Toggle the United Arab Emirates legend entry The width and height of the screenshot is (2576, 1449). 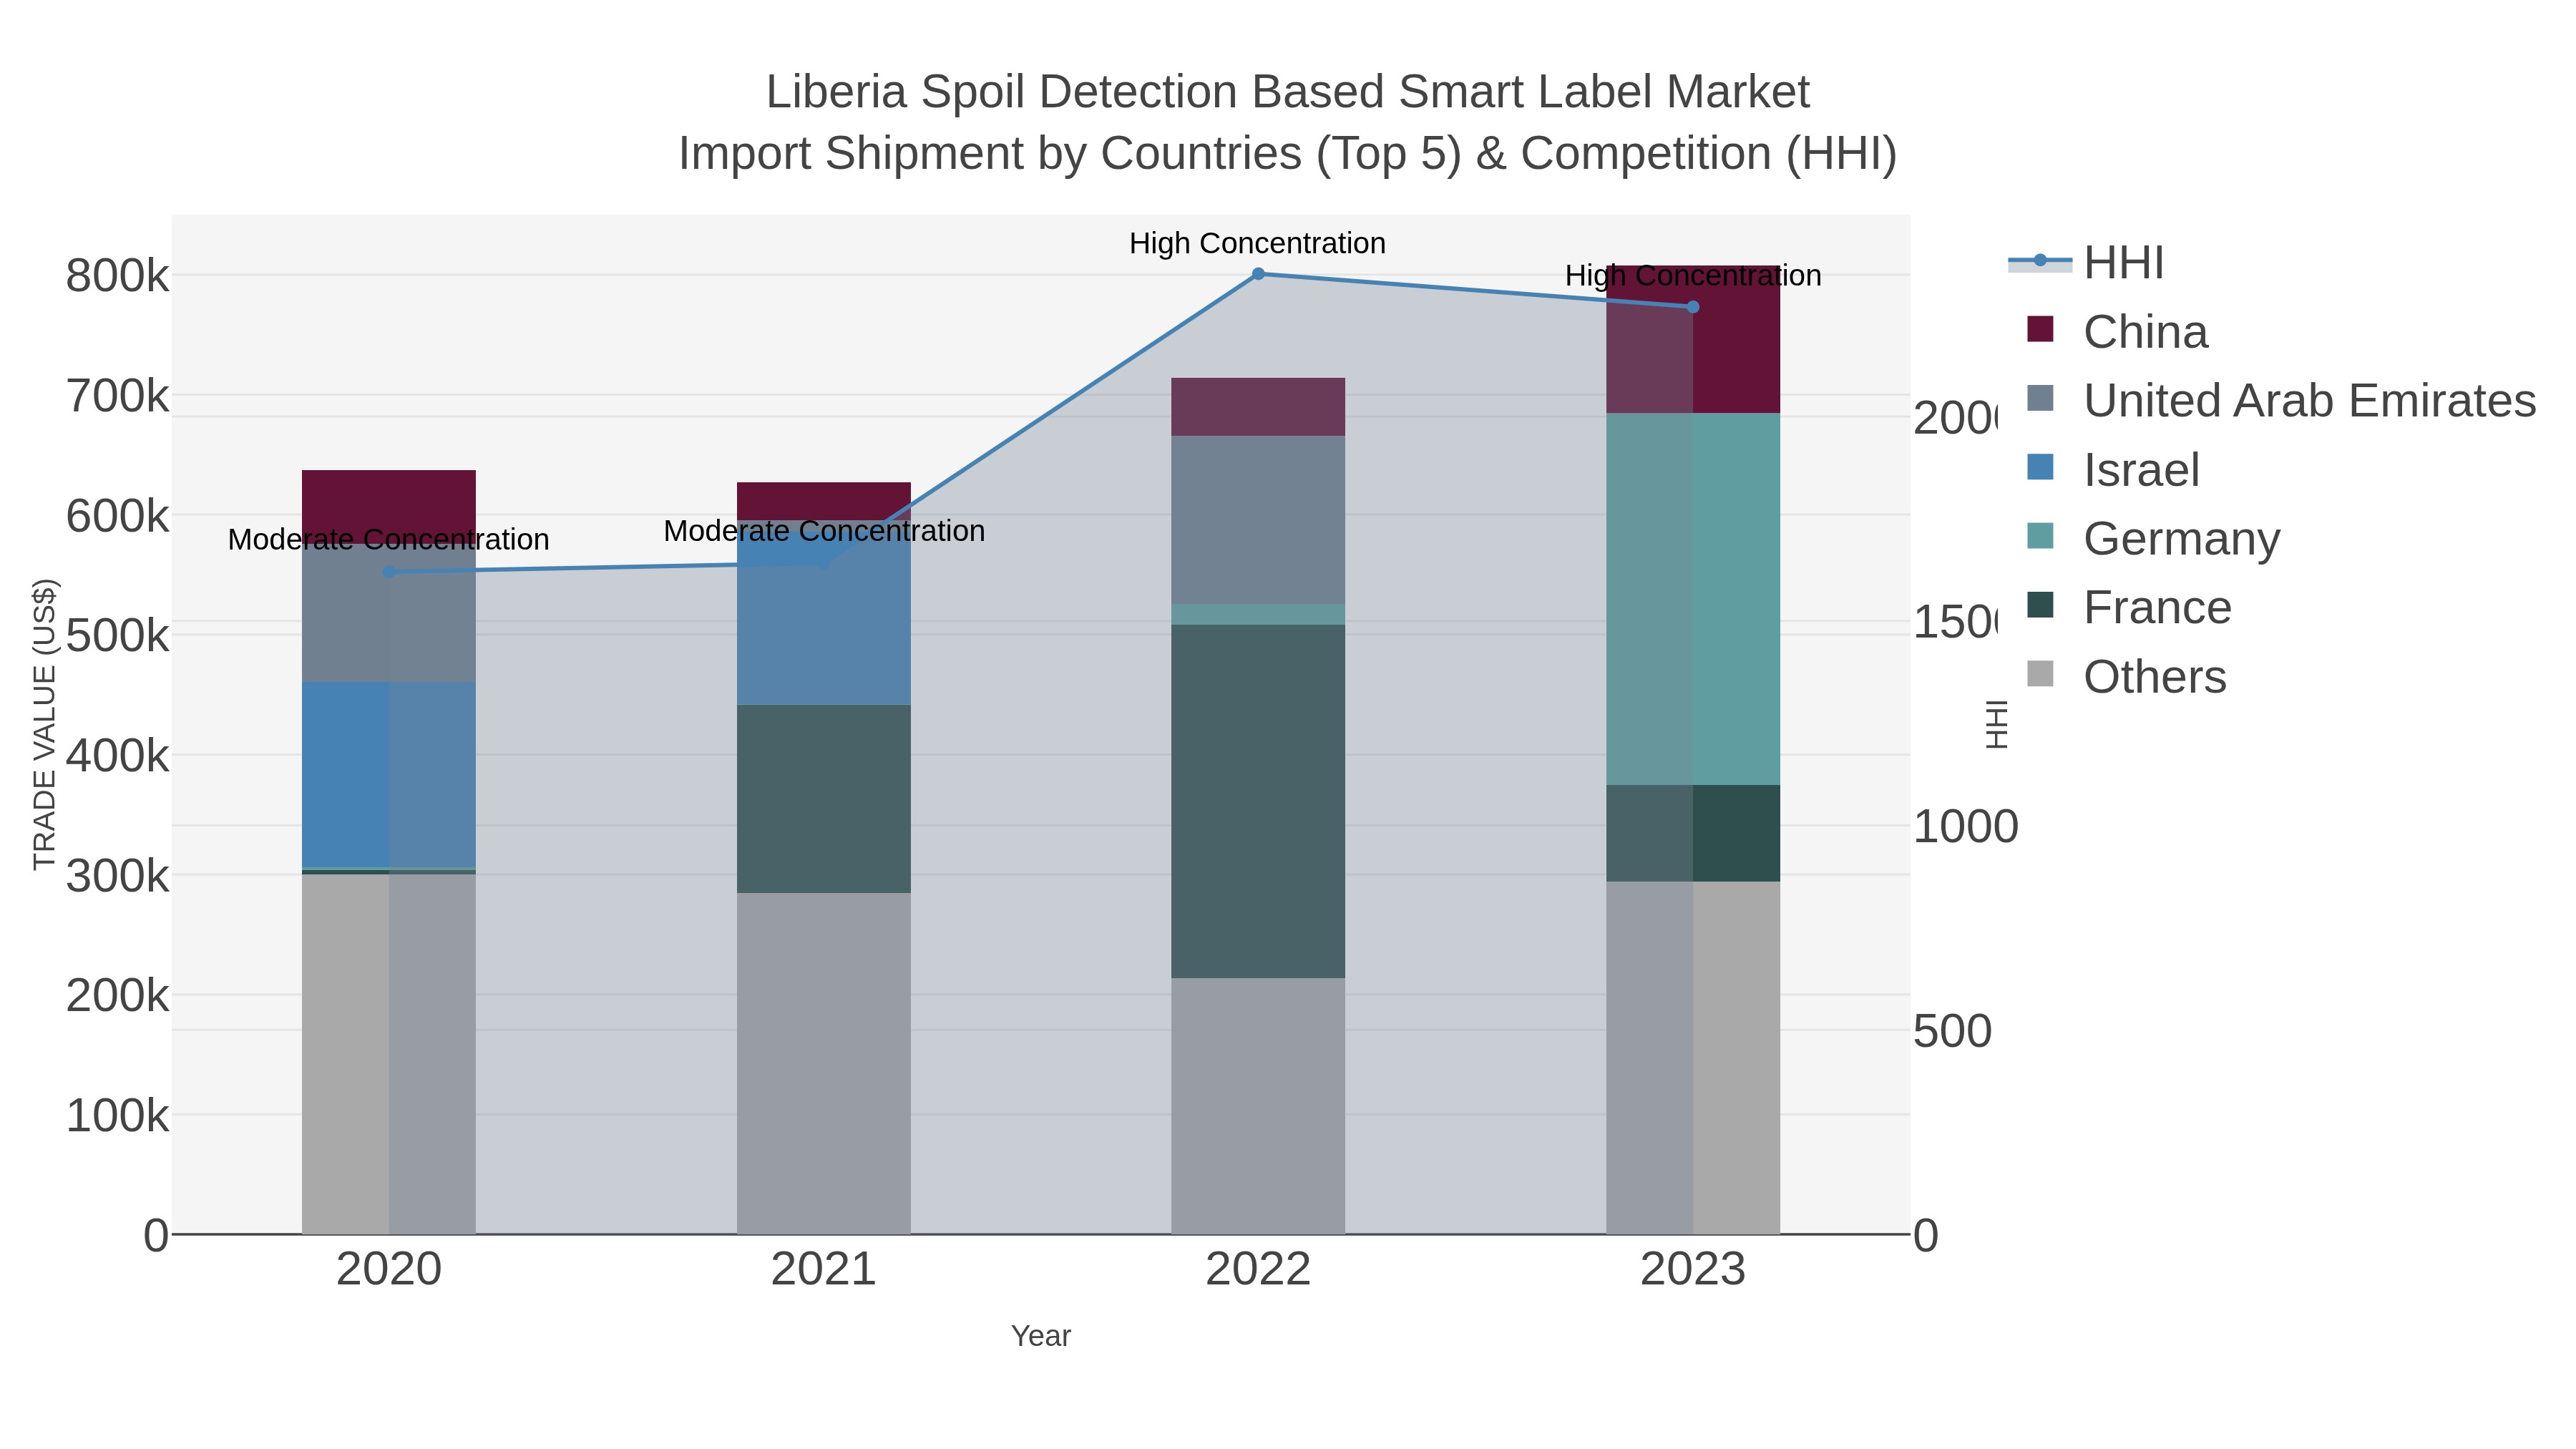(2273, 400)
